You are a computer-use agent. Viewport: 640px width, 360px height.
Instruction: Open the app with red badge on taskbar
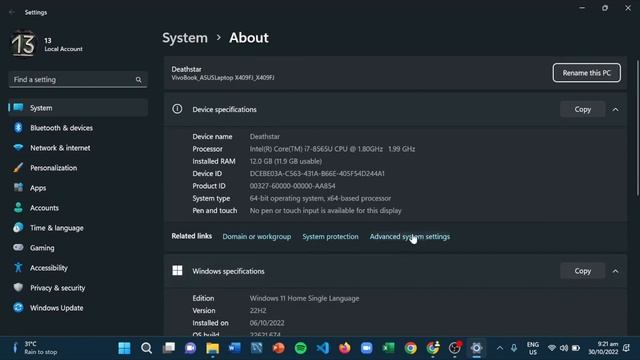455,348
